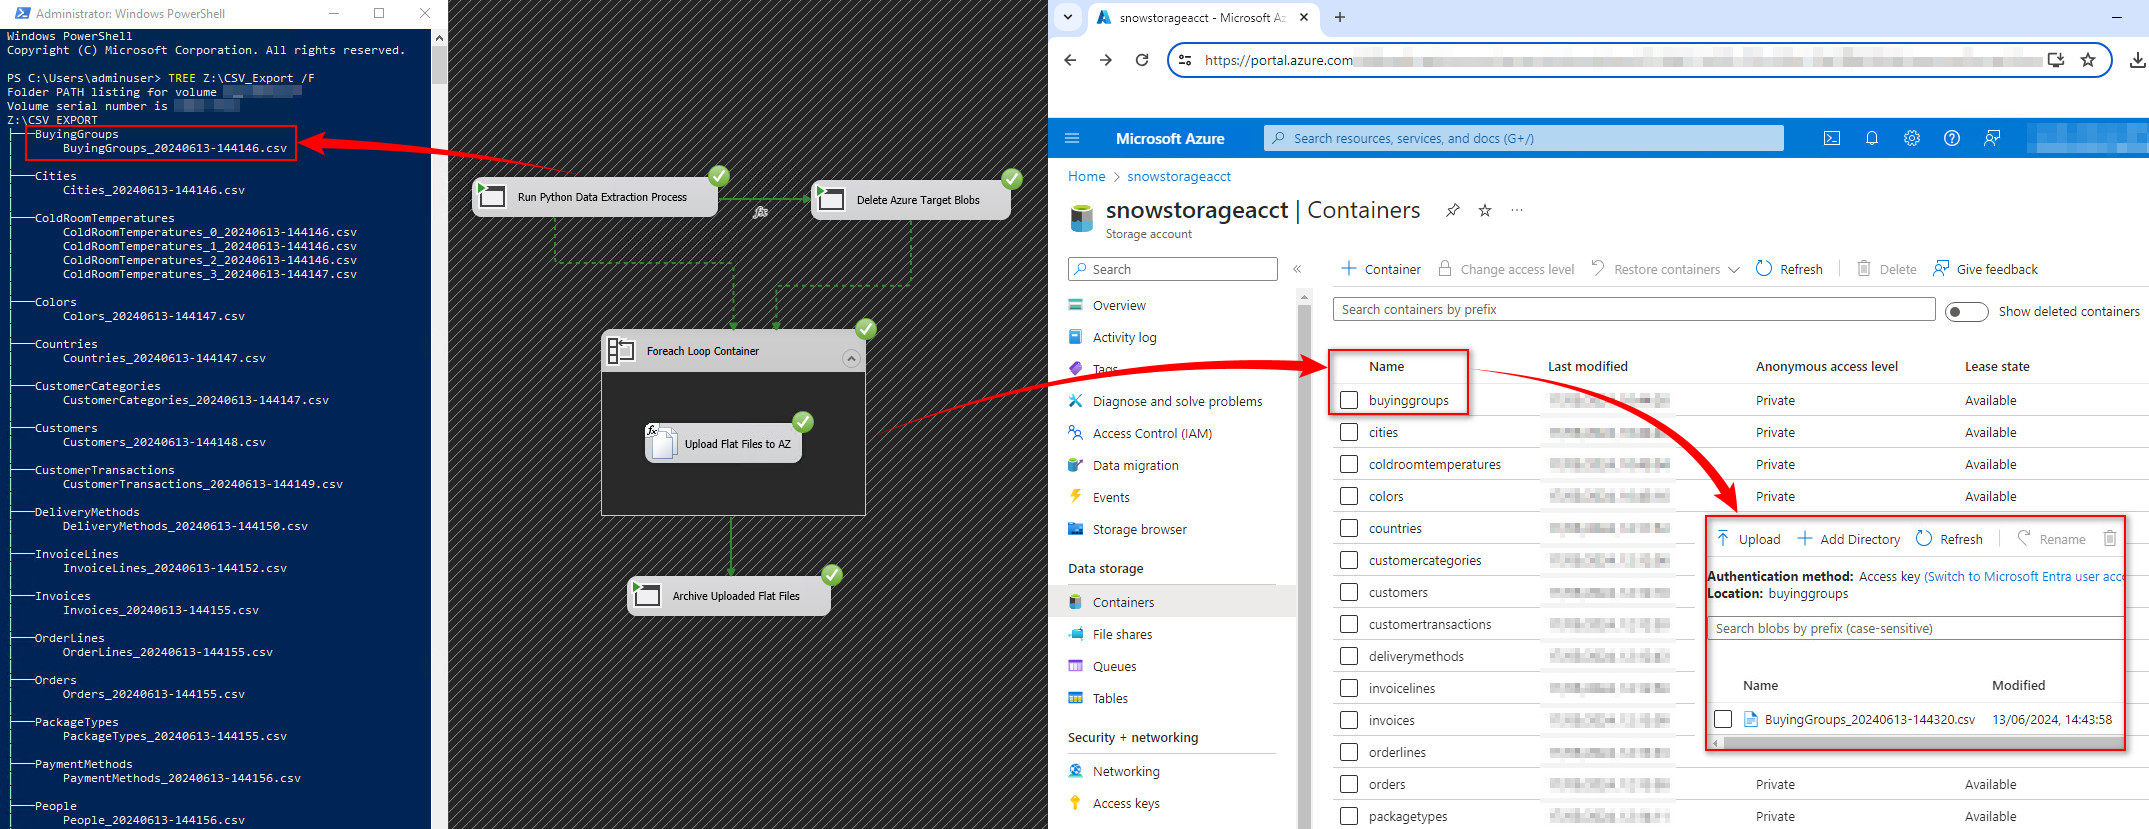Collapse the Foreach Loop Container
This screenshot has height=829, width=2149.
pos(851,358)
